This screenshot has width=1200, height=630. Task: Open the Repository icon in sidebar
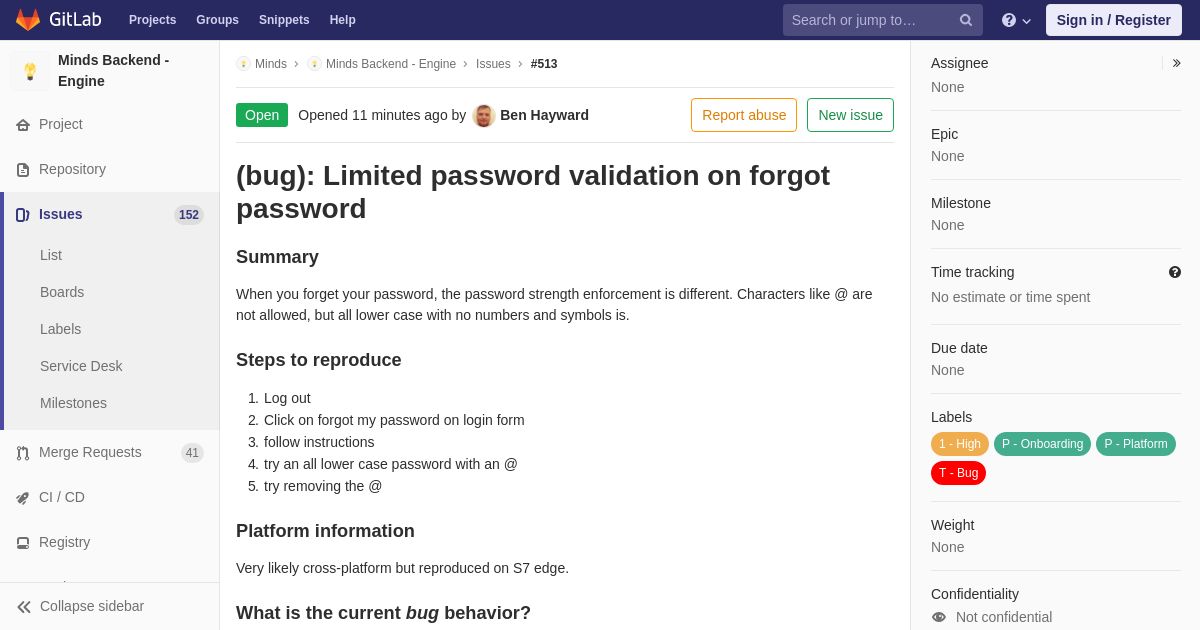point(23,170)
